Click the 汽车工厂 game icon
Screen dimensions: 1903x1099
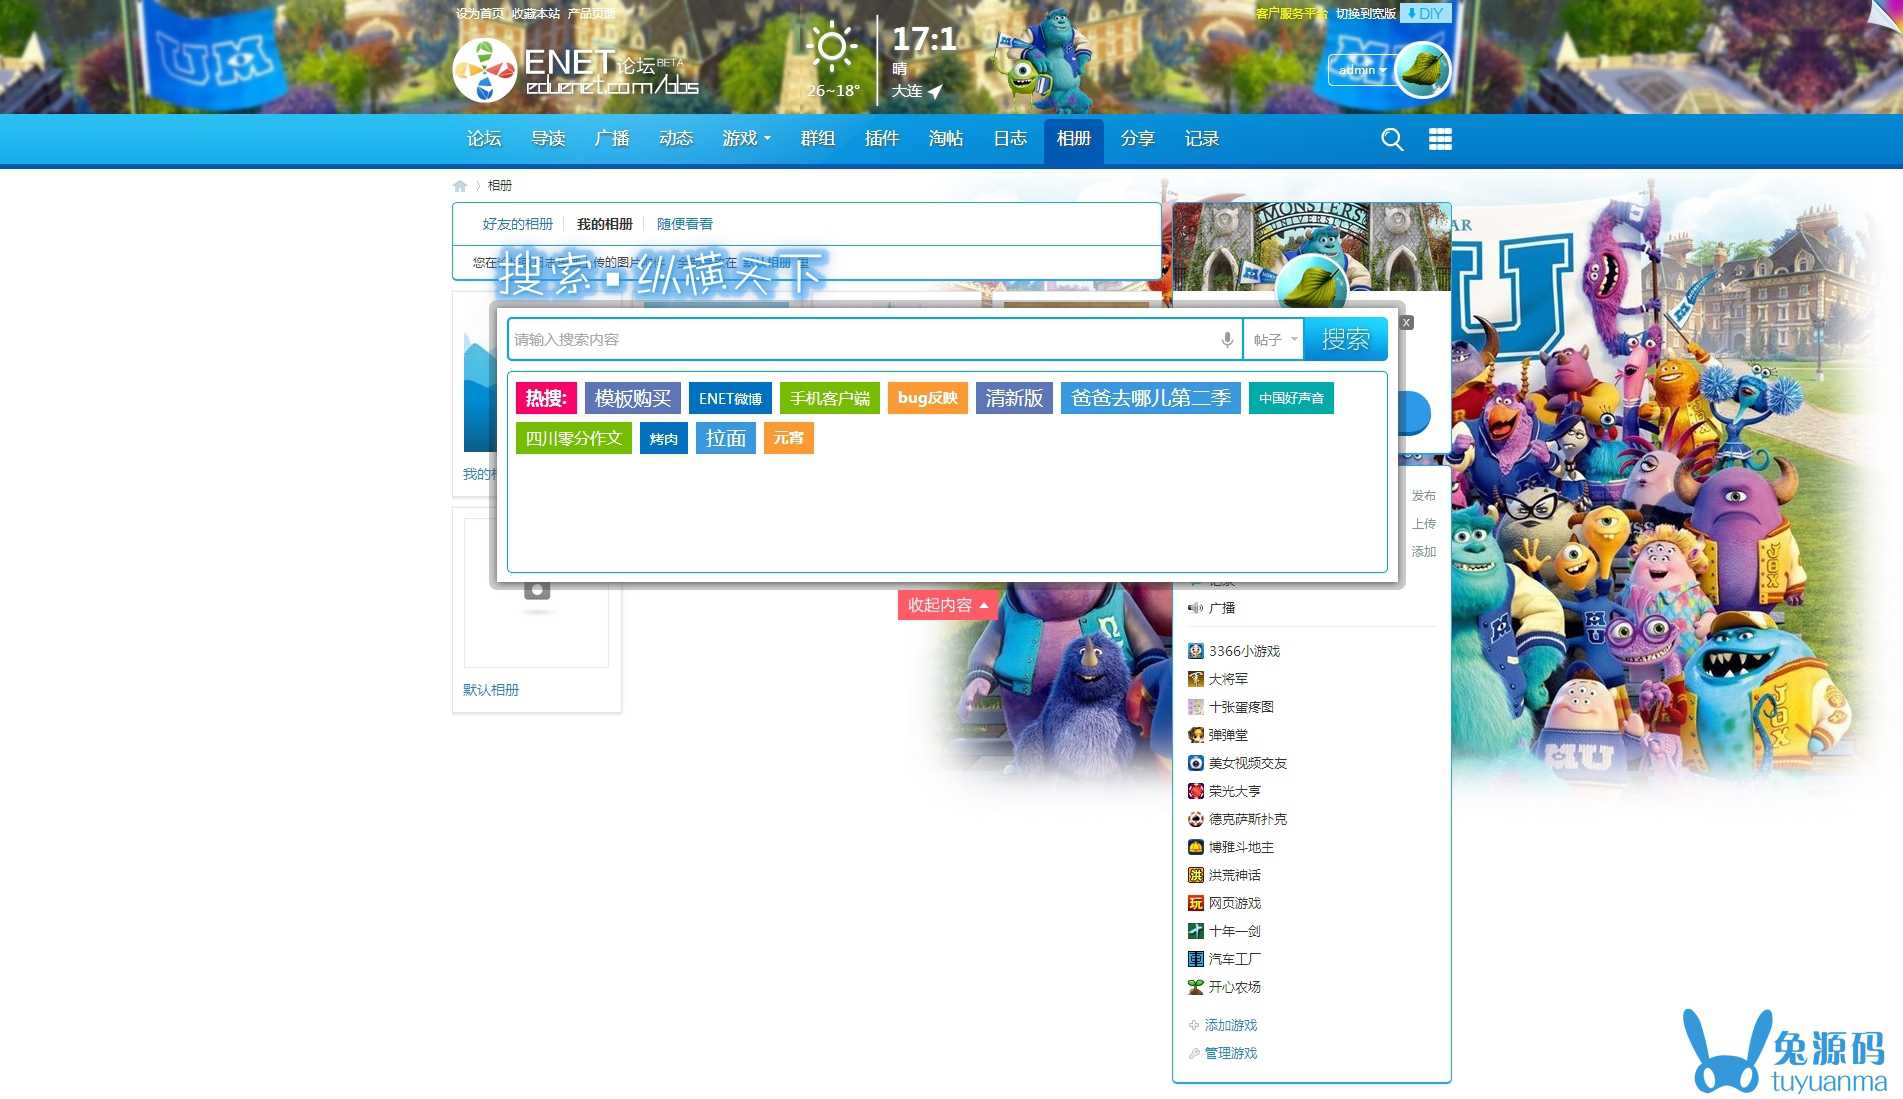(1195, 959)
